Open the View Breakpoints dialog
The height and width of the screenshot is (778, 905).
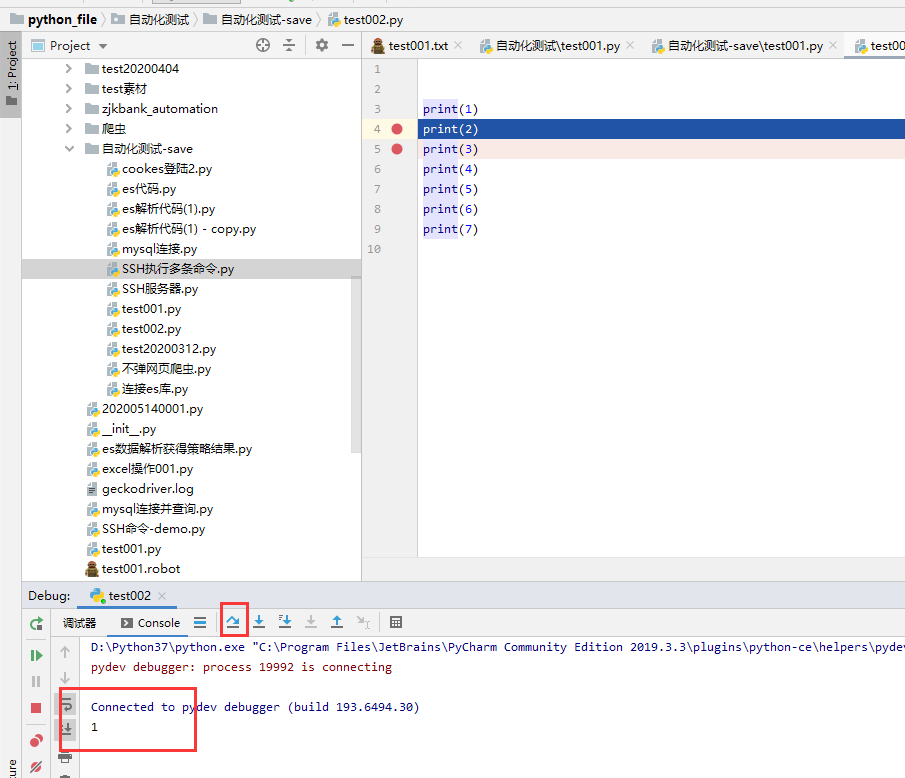coord(36,740)
